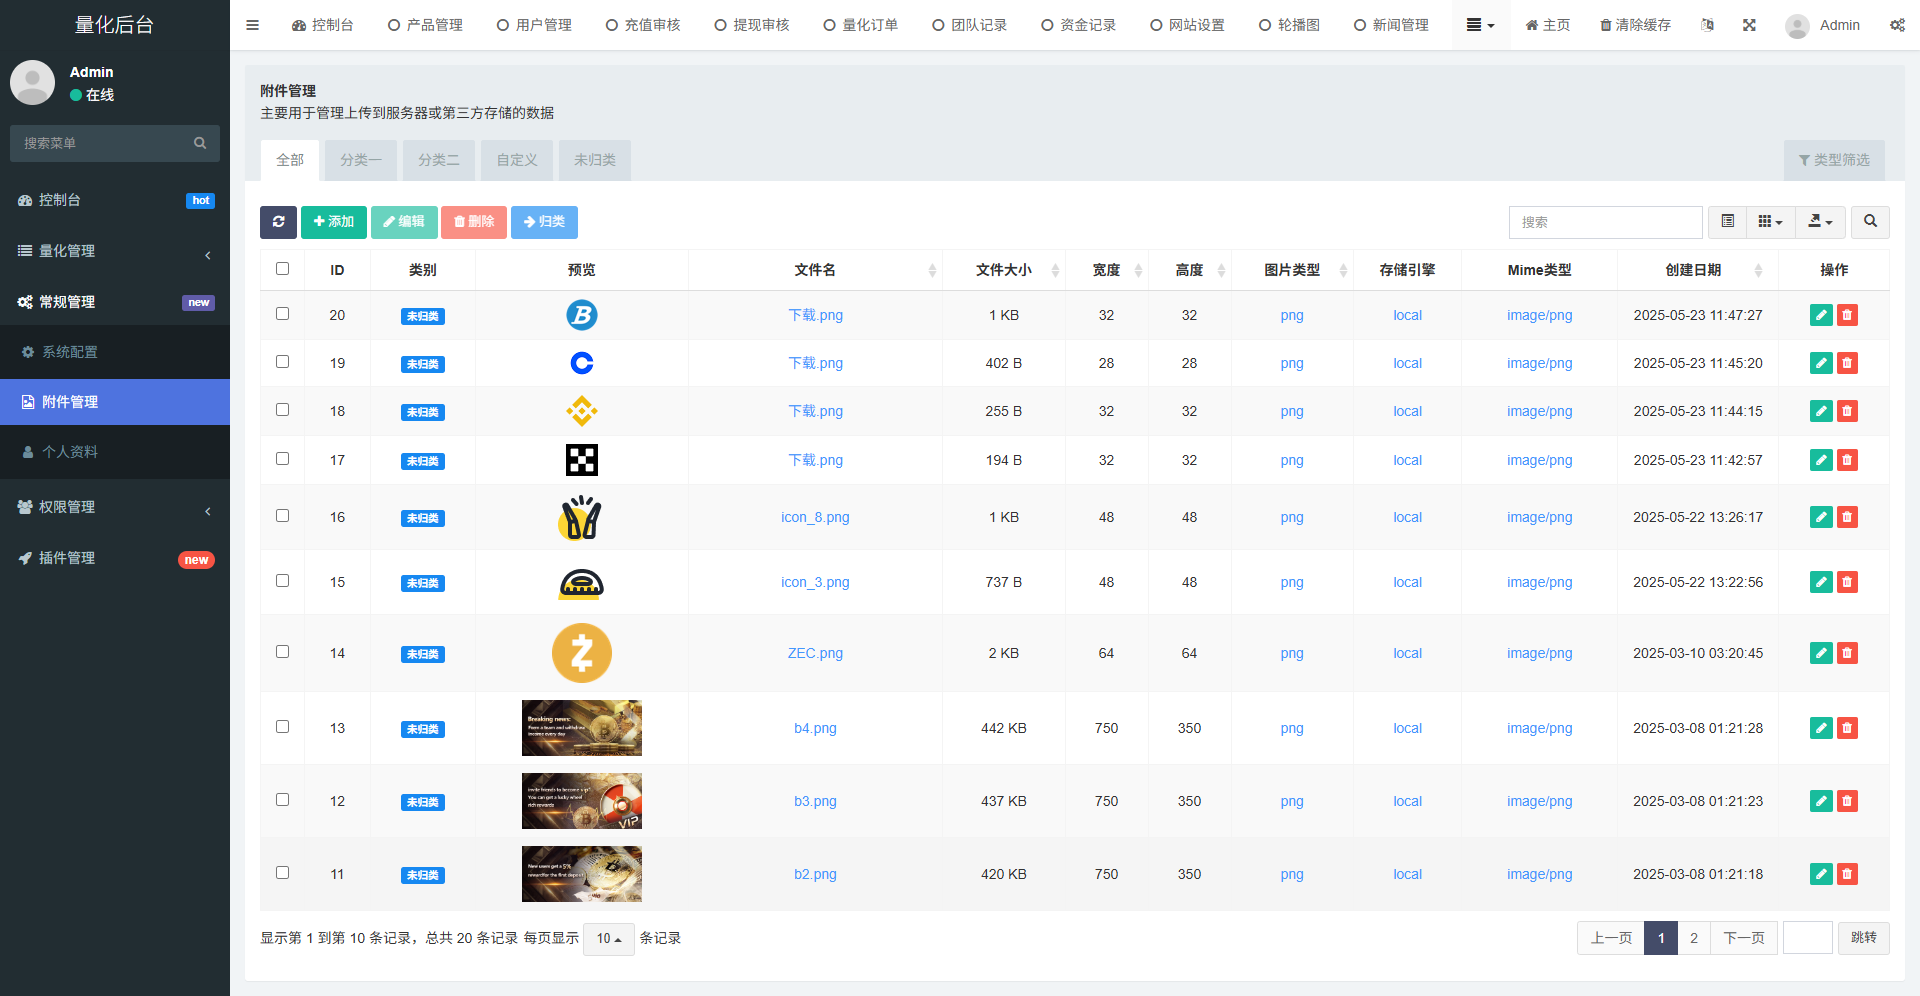The width and height of the screenshot is (1920, 996).
Task: Tick the select-all checkbox in table header
Action: [x=282, y=269]
